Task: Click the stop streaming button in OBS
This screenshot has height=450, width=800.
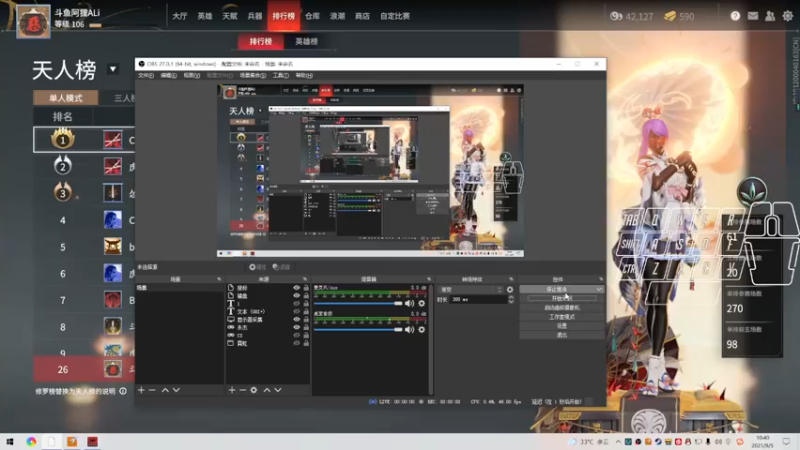Action: [x=557, y=289]
